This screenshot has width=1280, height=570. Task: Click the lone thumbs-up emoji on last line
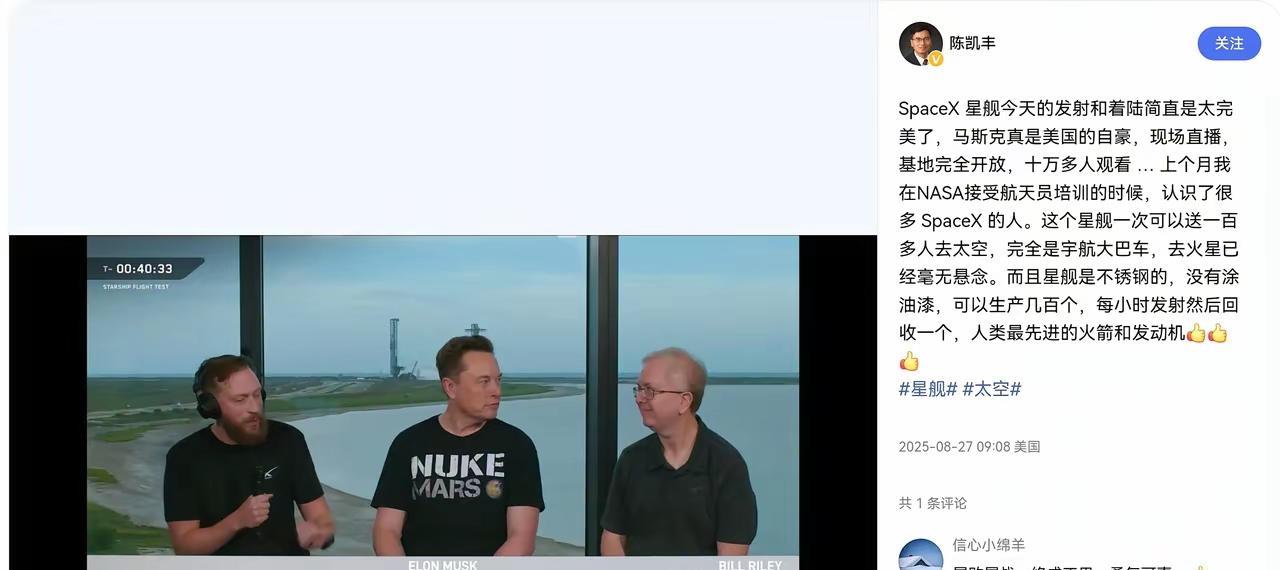coord(909,361)
